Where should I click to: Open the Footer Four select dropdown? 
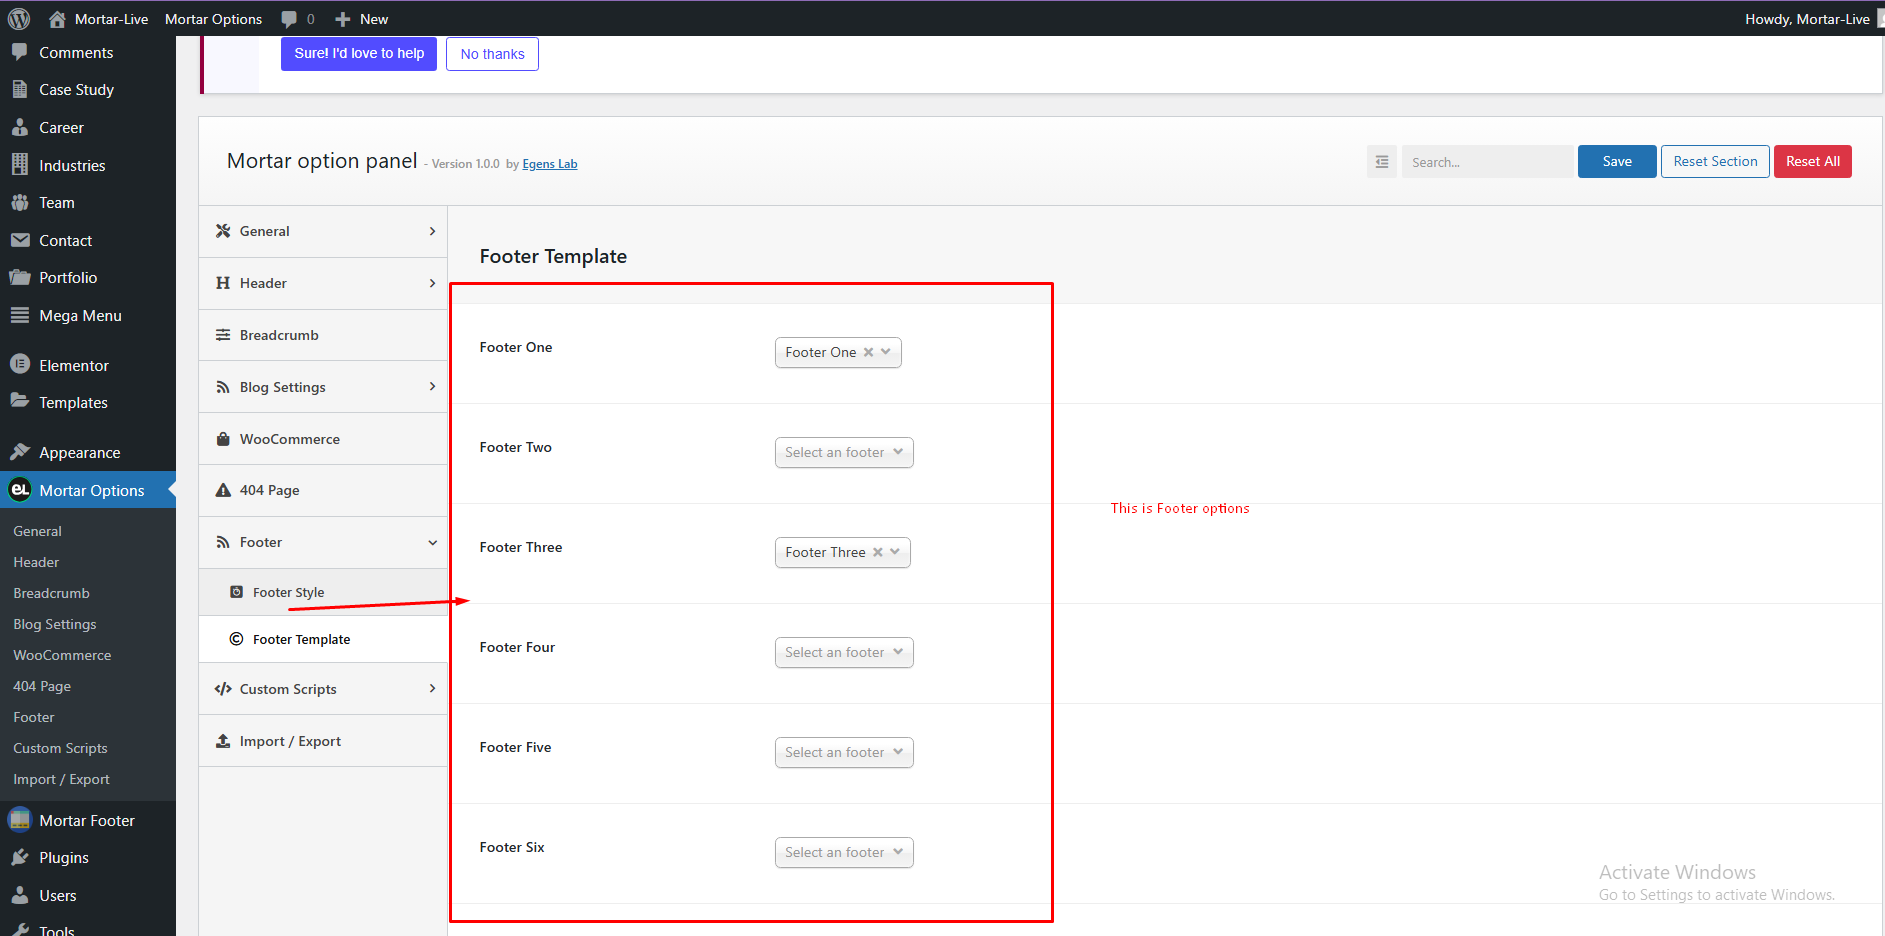(x=844, y=652)
